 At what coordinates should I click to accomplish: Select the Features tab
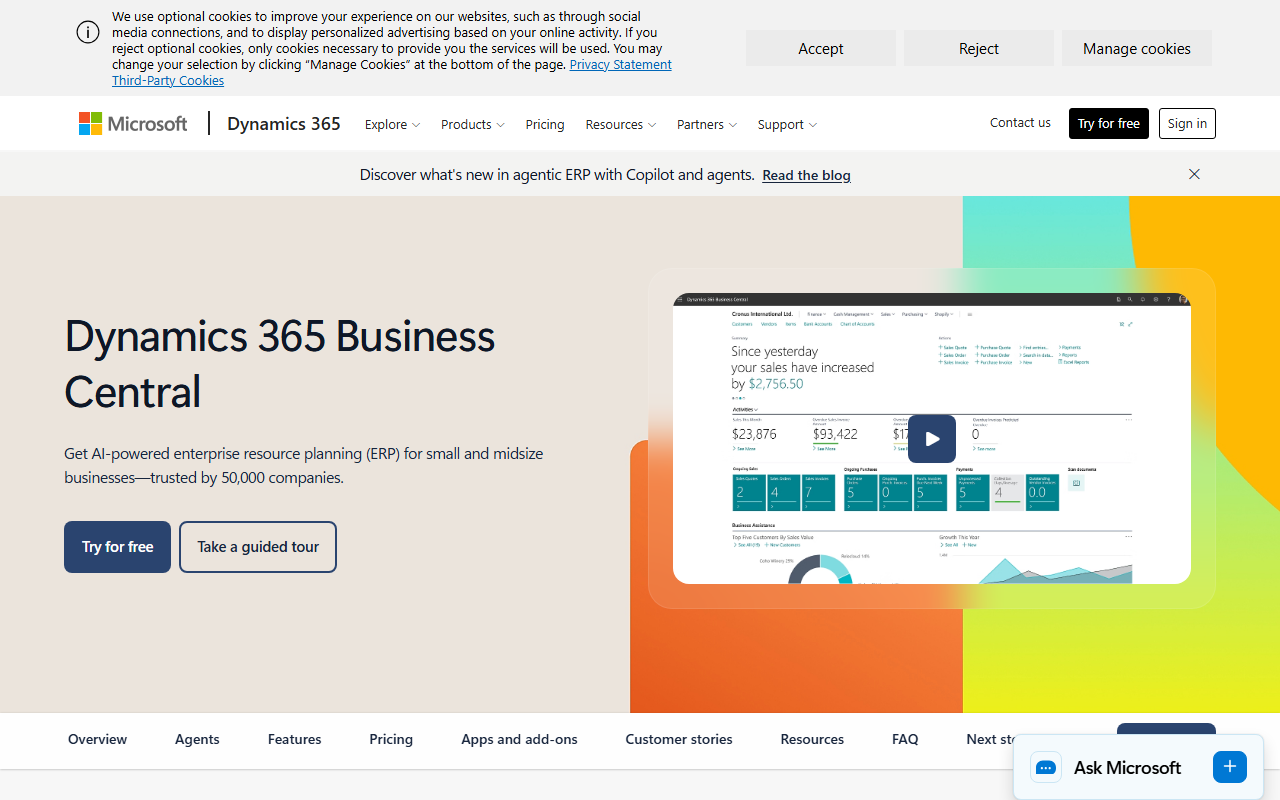pos(294,739)
